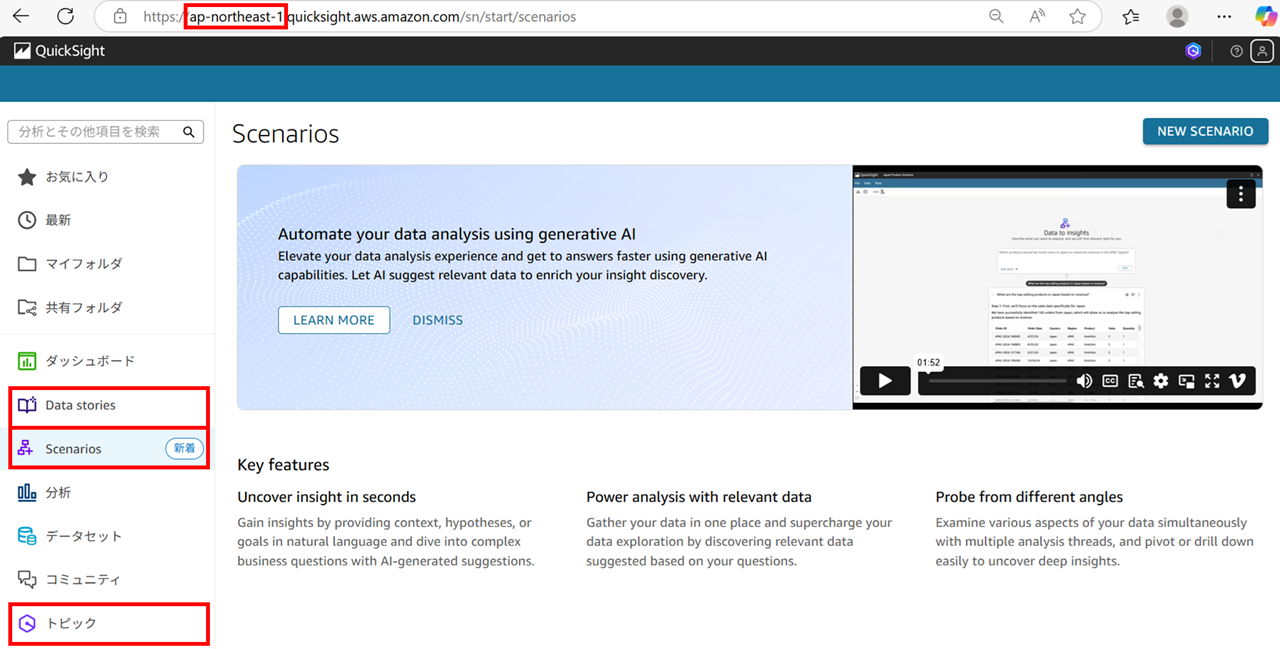Mute the video with the speaker icon

pos(1084,381)
